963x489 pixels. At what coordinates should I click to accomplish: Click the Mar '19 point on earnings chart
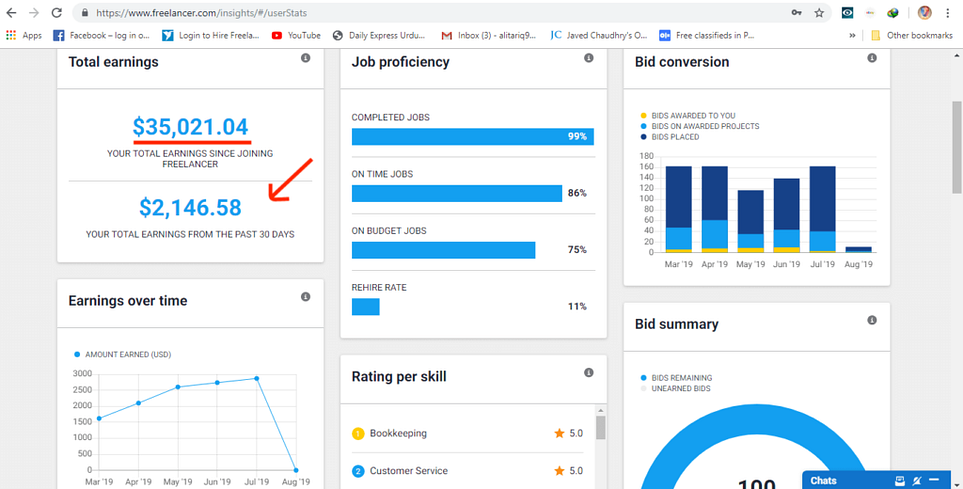99,418
